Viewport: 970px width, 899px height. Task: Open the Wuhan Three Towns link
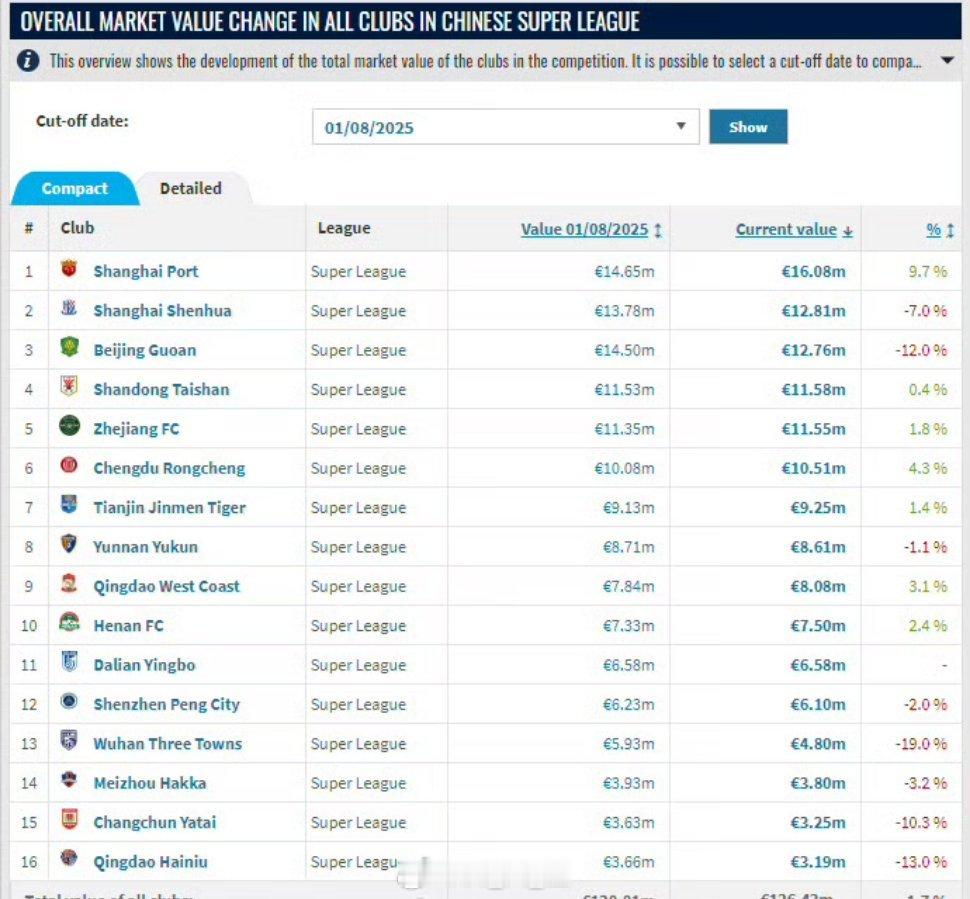[x=168, y=744]
